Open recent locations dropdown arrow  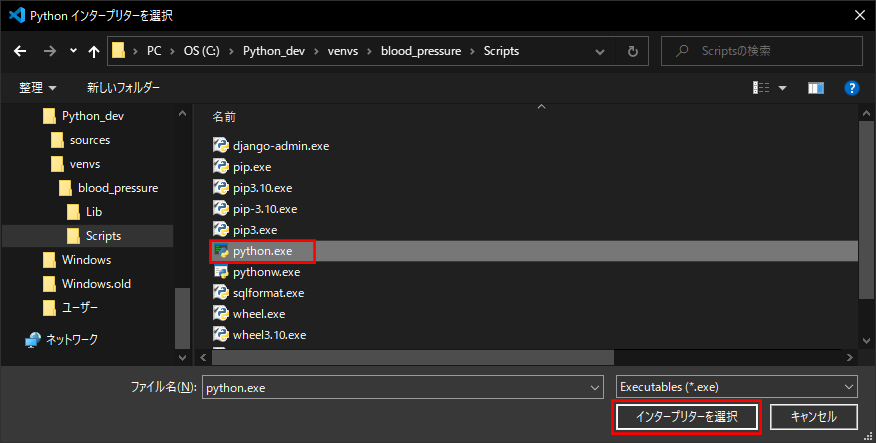[x=73, y=51]
